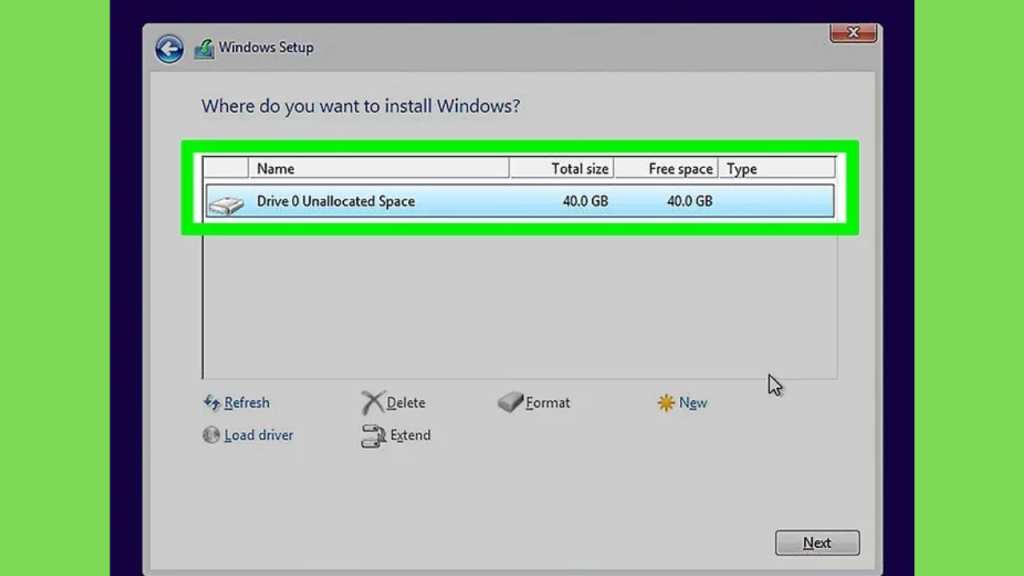The height and width of the screenshot is (576, 1024).
Task: Click the Drive 0 hard disk icon
Action: click(227, 204)
